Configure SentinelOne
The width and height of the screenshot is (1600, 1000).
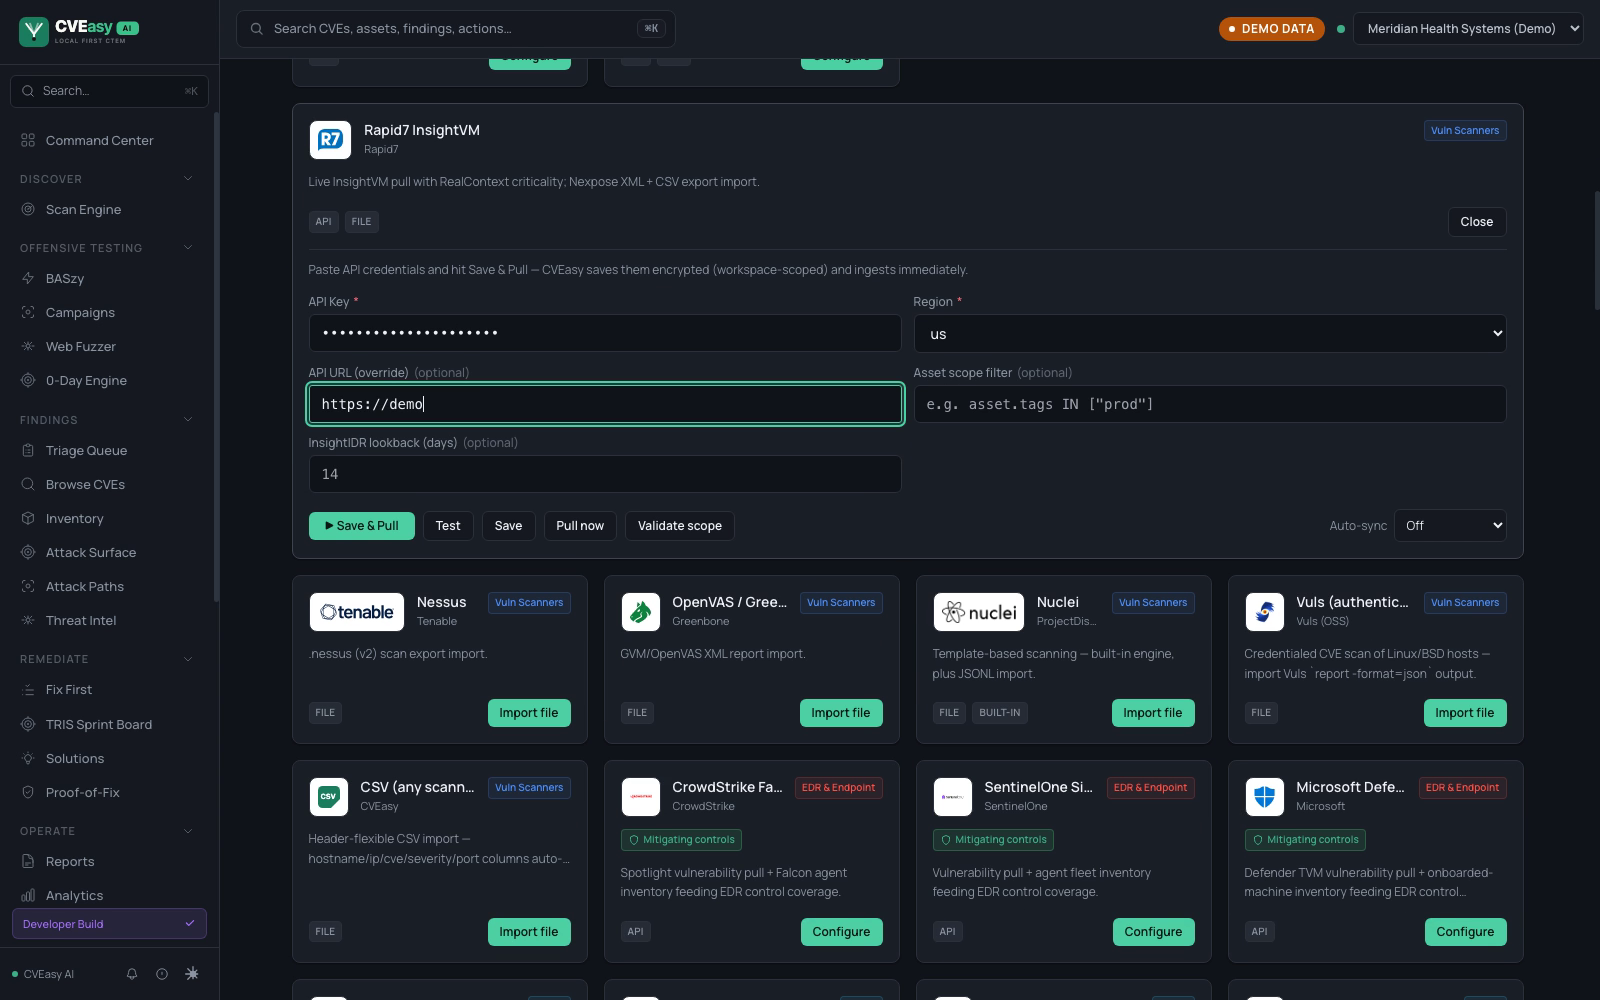point(1153,932)
